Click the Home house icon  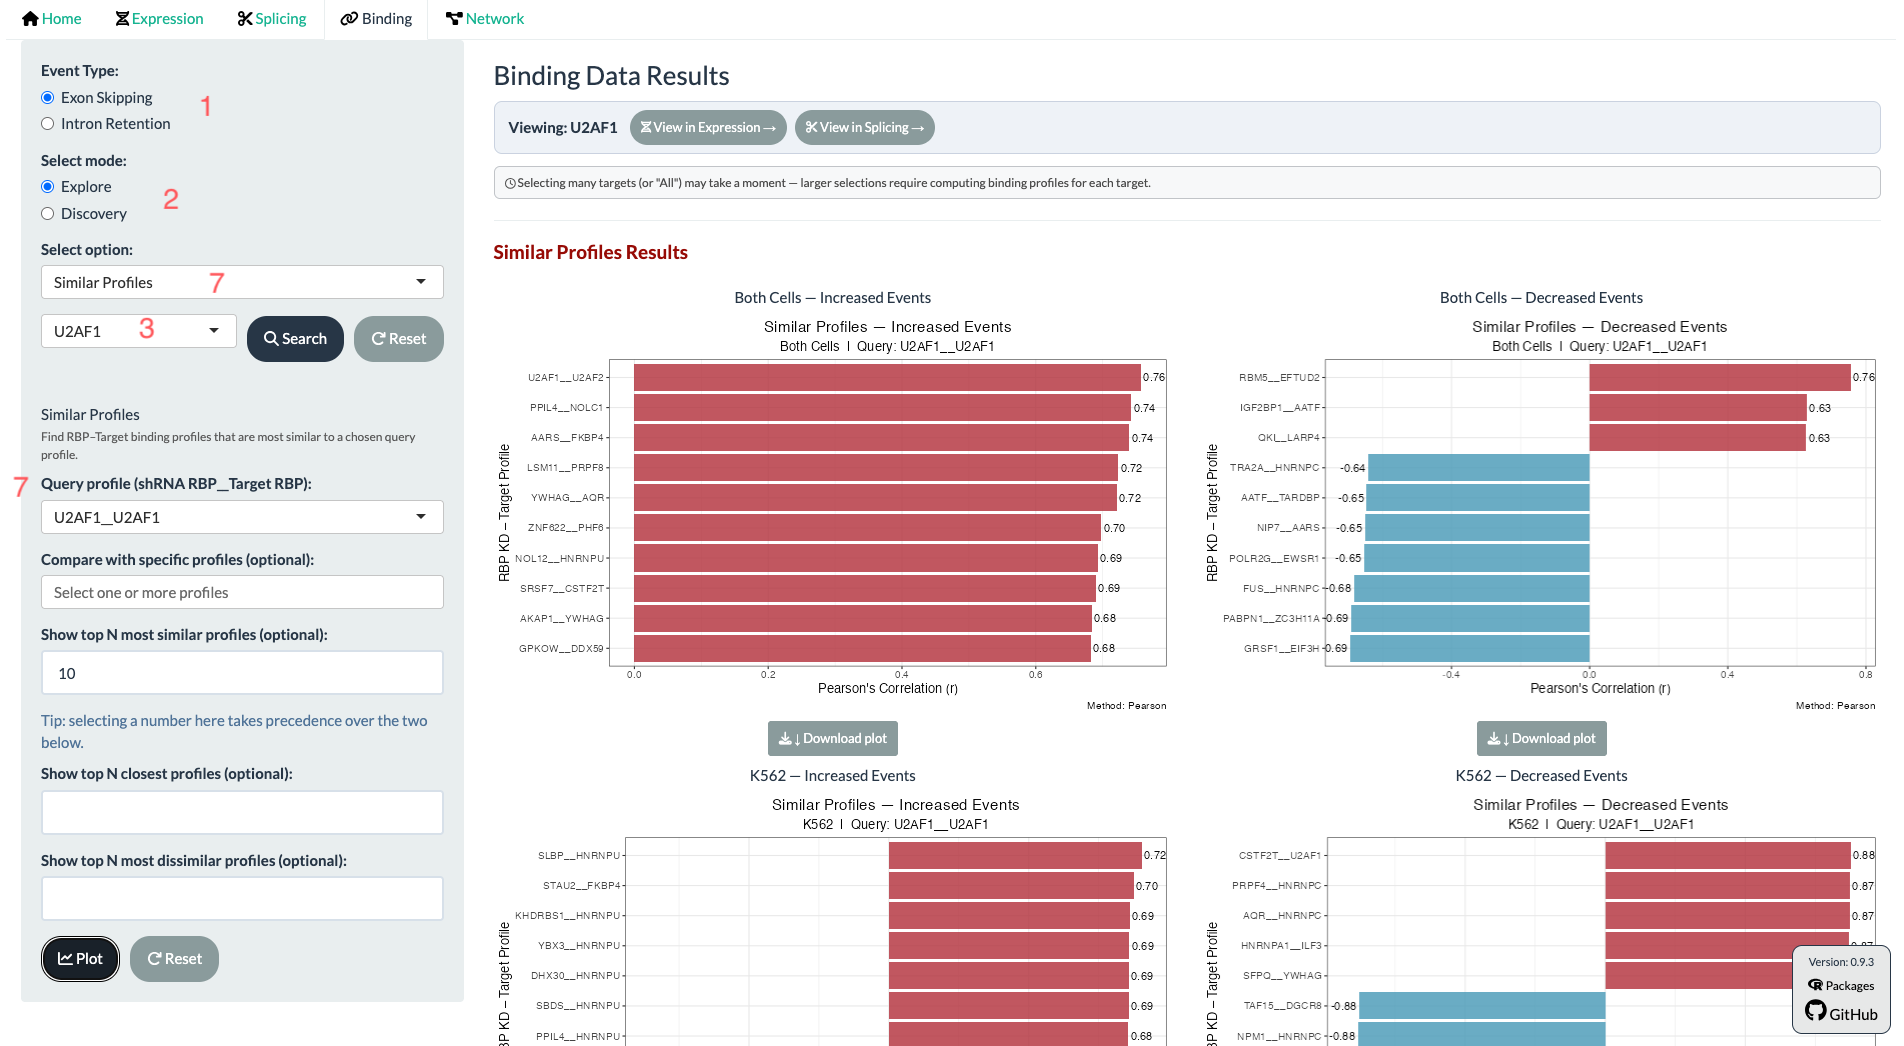coord(30,19)
